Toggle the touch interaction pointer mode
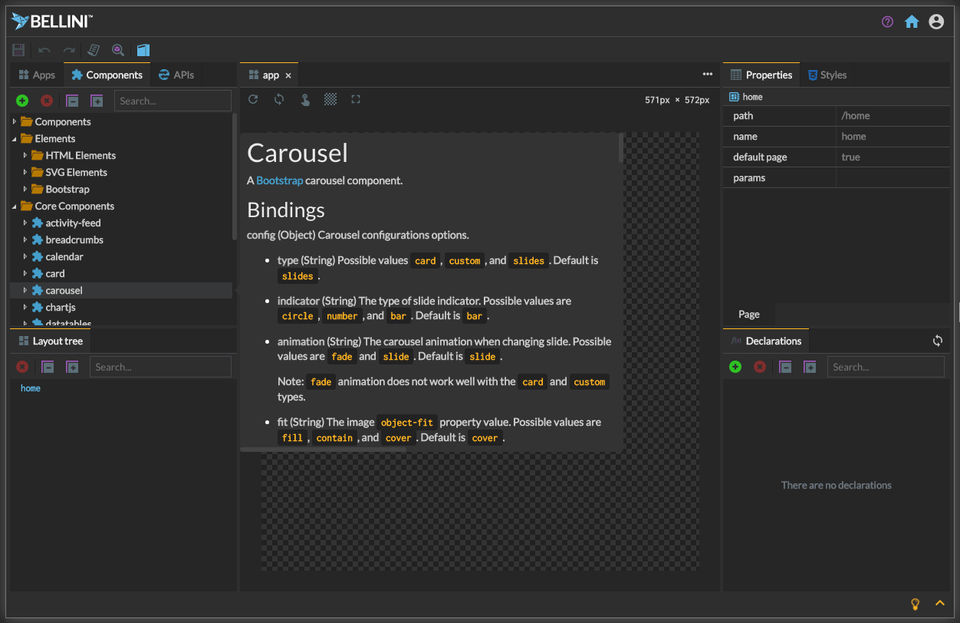Viewport: 960px width, 623px height. point(304,100)
